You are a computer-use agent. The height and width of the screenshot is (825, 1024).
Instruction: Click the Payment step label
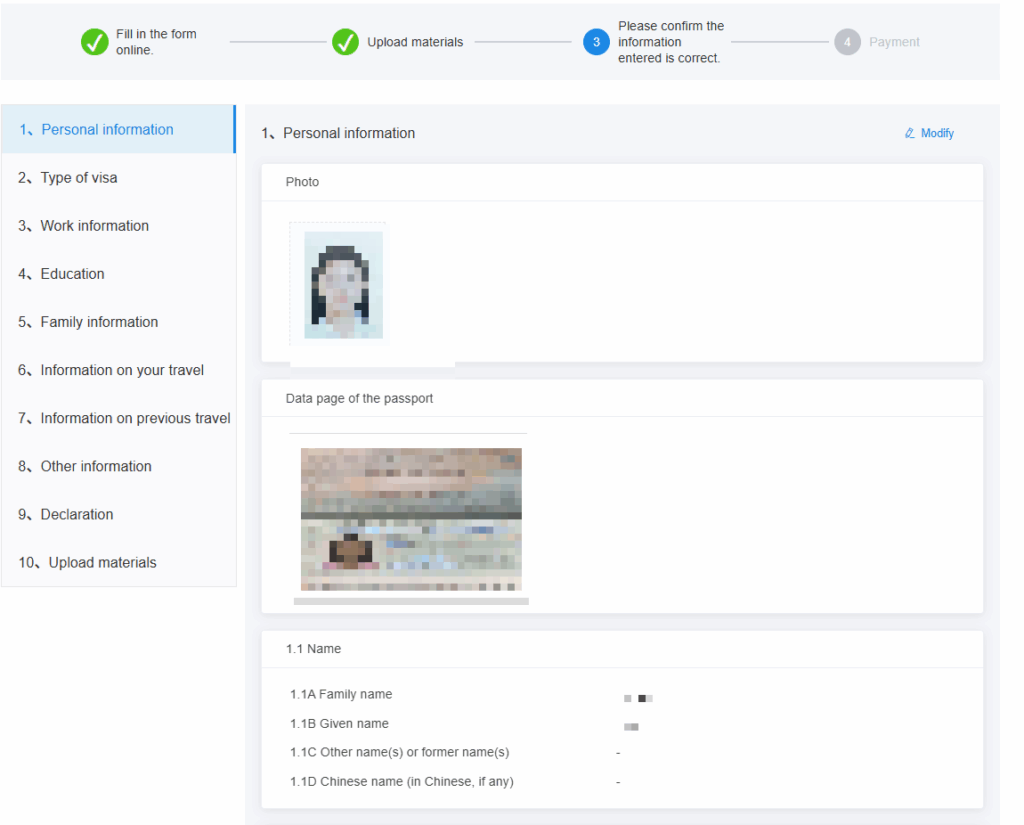894,42
